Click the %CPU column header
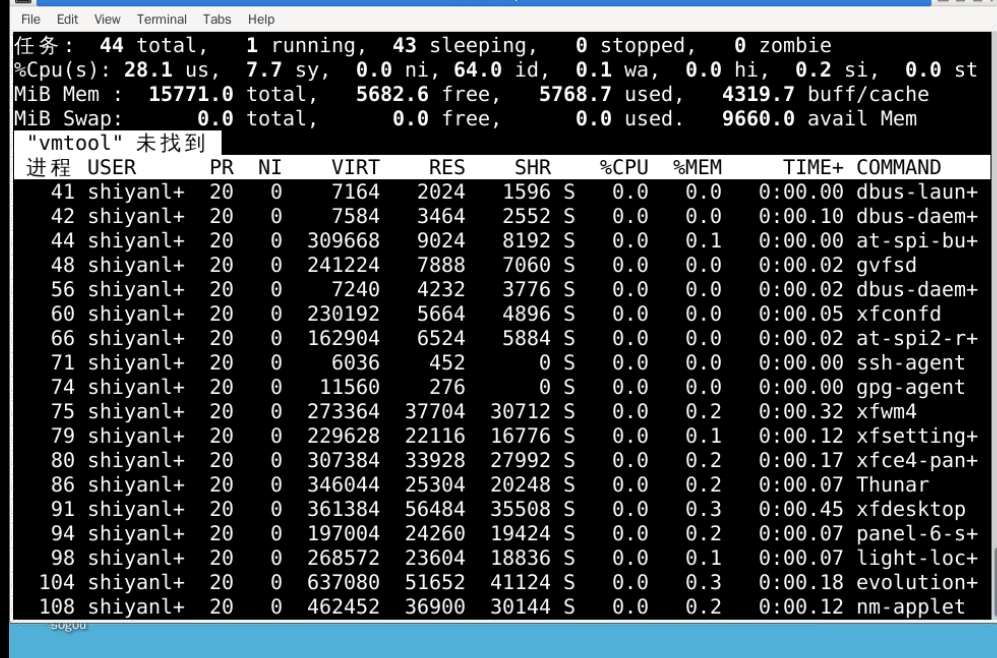Screen dimensions: 997x658 [624, 167]
